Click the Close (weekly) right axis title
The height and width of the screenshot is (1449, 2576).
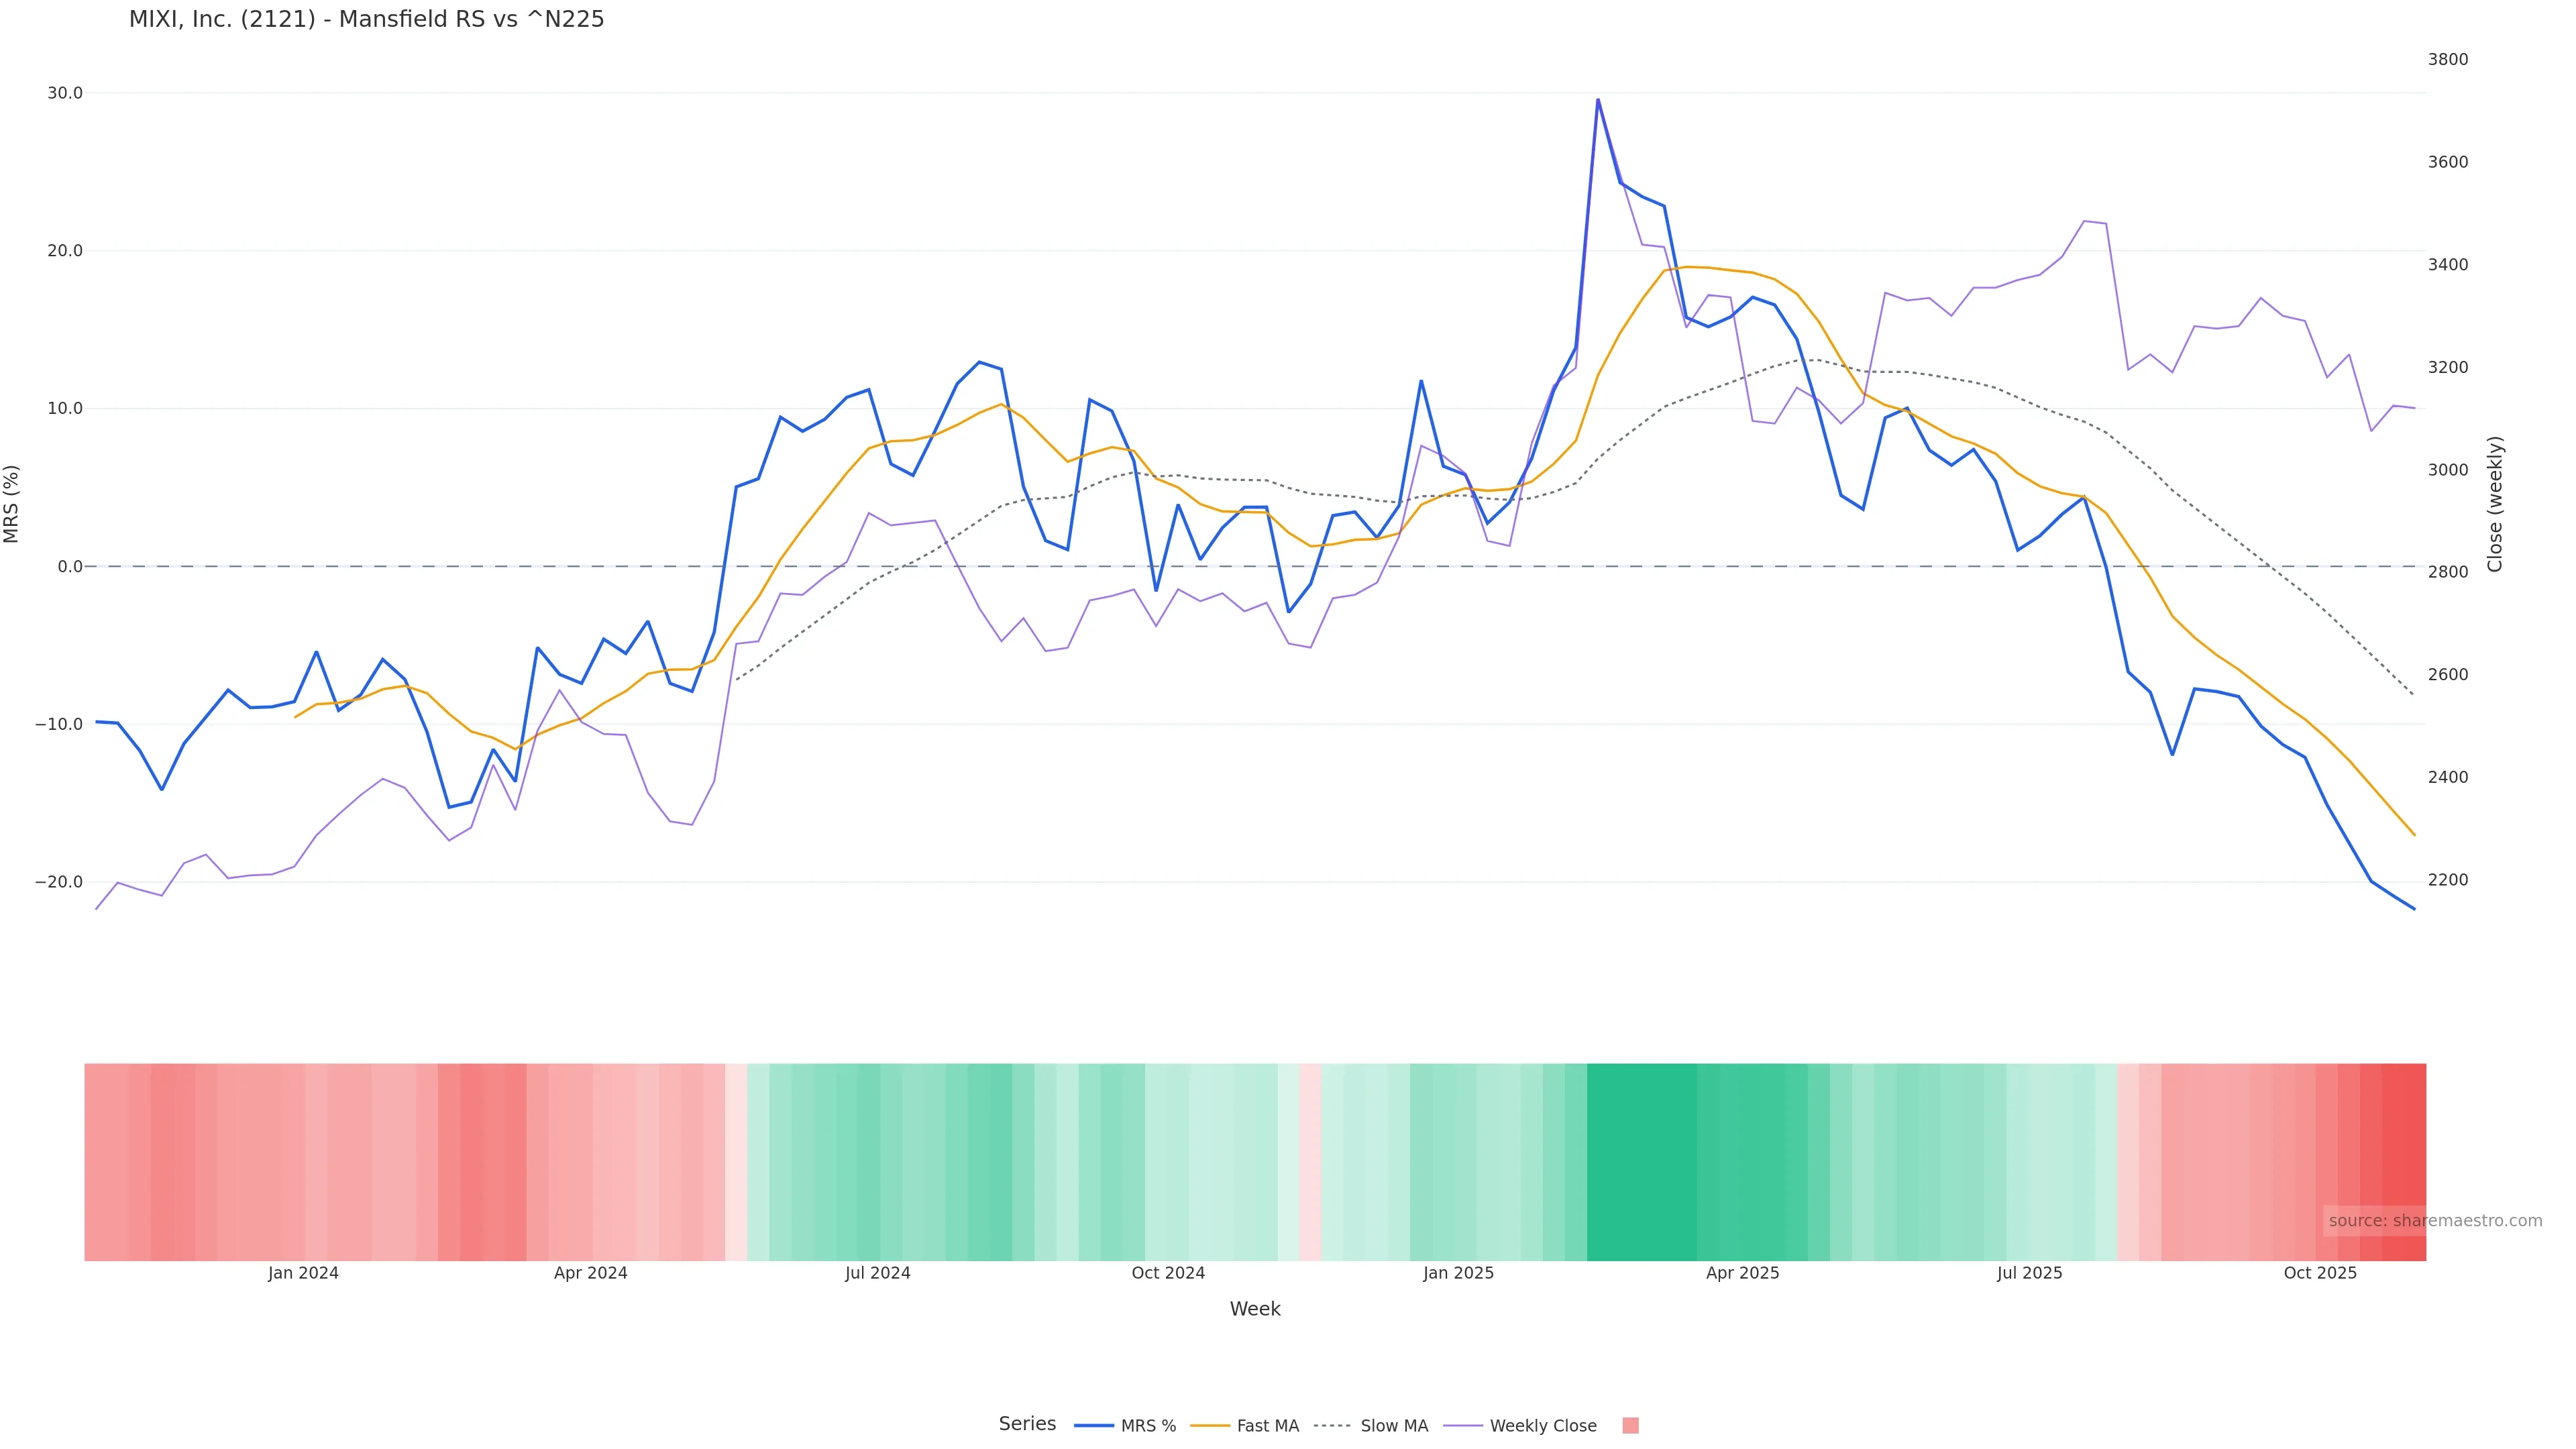click(x=2494, y=504)
